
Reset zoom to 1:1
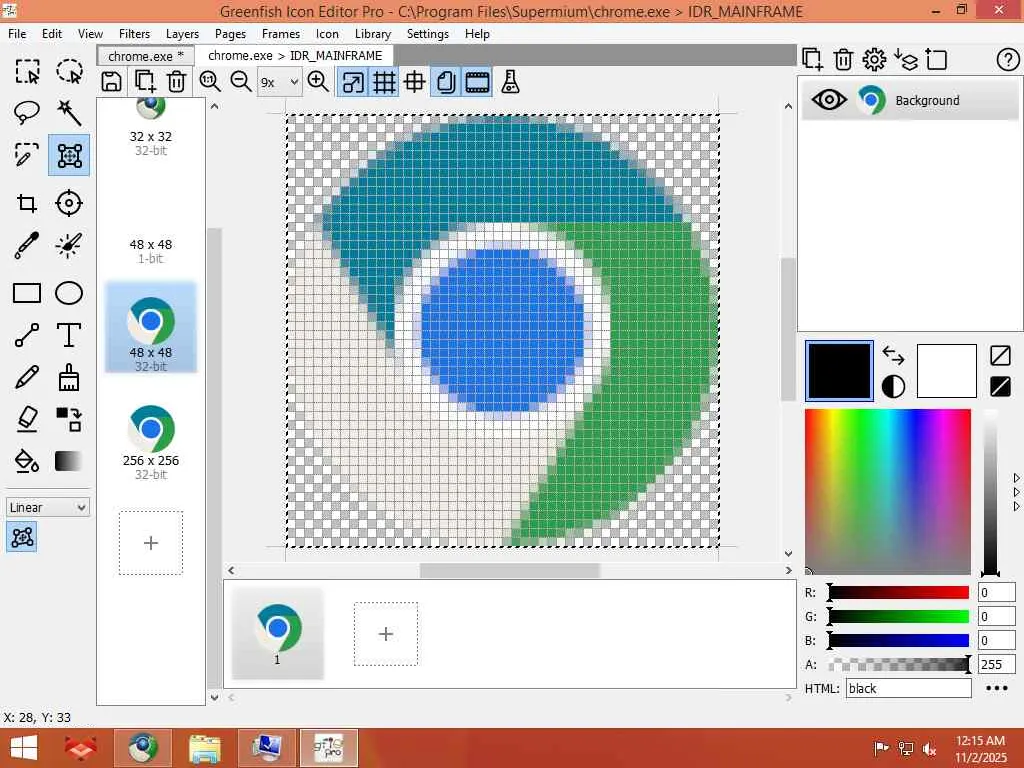(x=210, y=82)
